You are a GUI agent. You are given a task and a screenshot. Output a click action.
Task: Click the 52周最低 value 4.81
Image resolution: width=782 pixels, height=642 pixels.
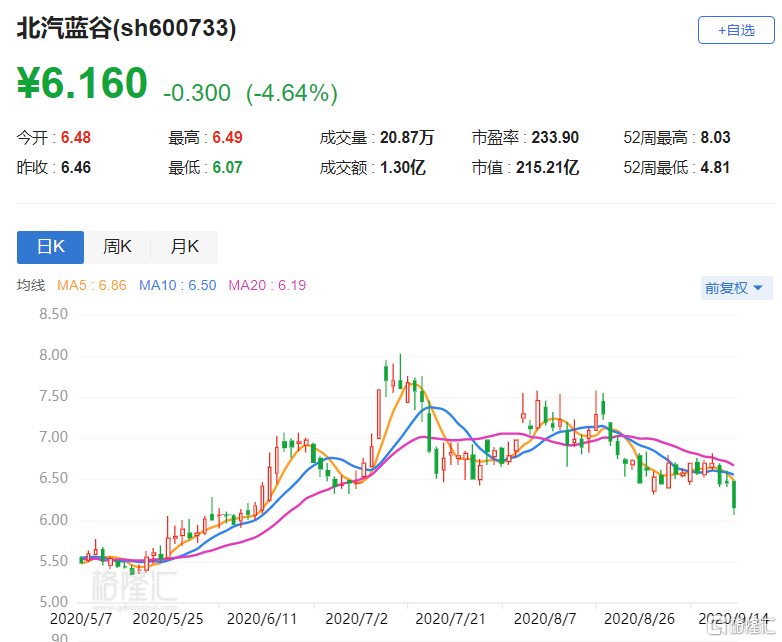click(715, 167)
